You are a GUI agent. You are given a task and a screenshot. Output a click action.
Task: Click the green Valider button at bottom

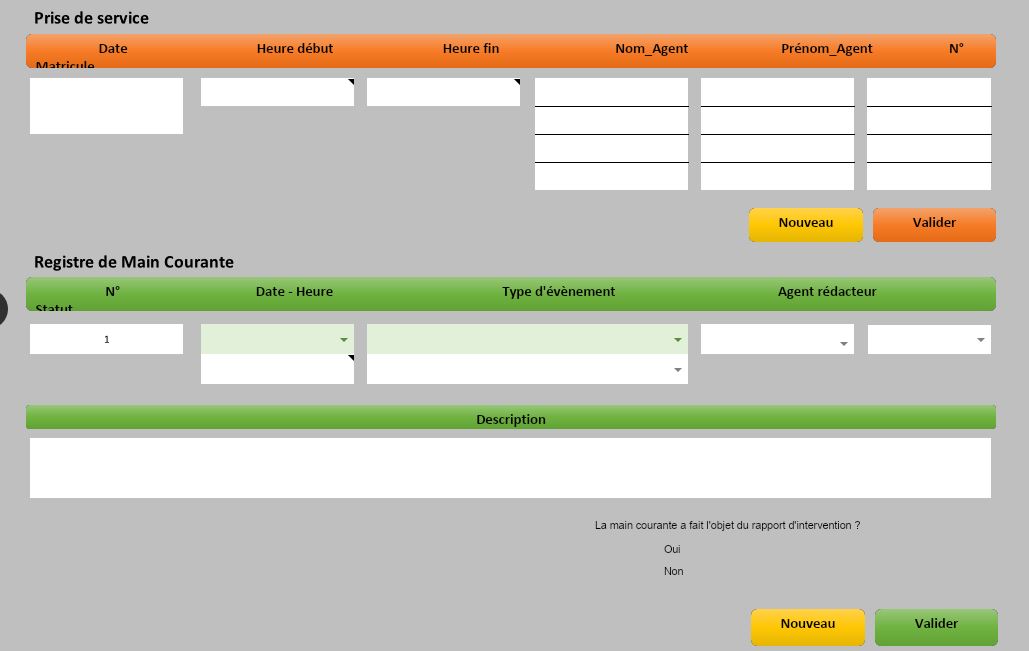pyautogui.click(x=936, y=625)
